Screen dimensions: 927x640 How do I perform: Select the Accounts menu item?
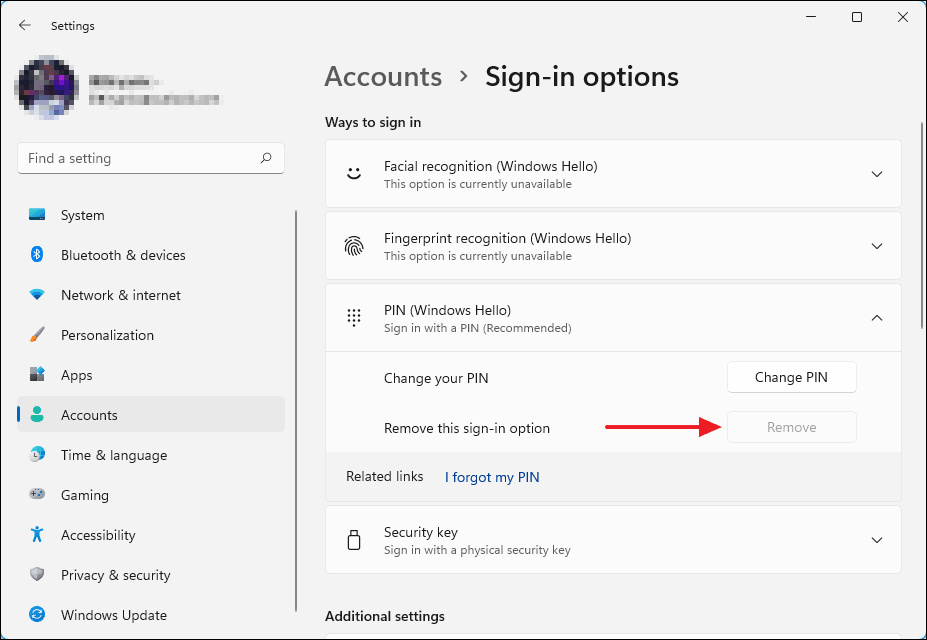(x=151, y=415)
